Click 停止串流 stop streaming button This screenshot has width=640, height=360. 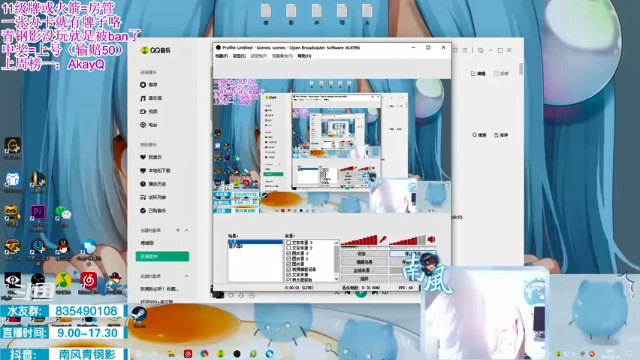pyautogui.click(x=412, y=254)
